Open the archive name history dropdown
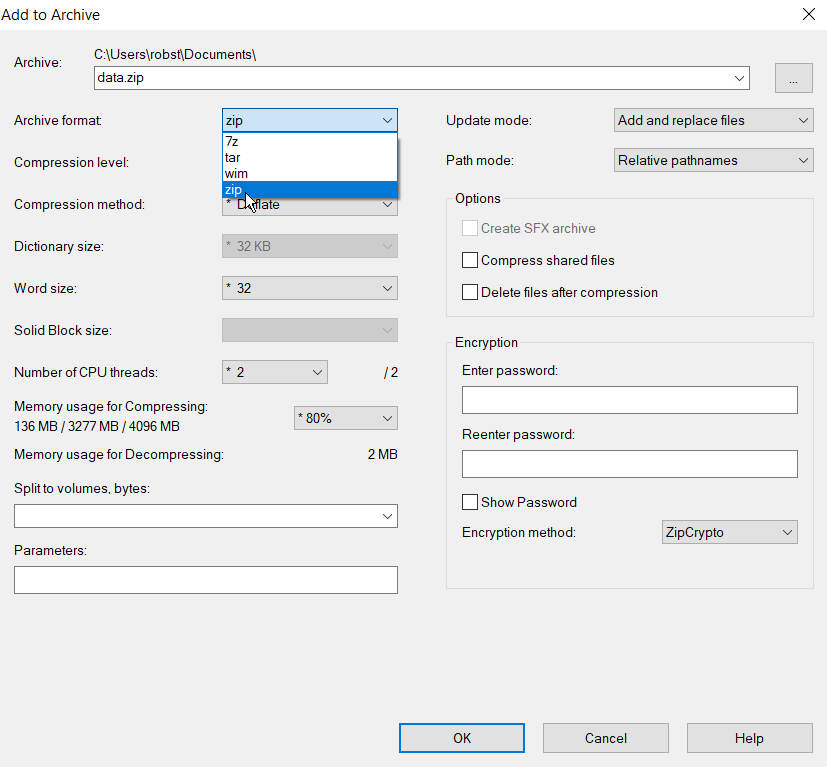 pos(739,78)
